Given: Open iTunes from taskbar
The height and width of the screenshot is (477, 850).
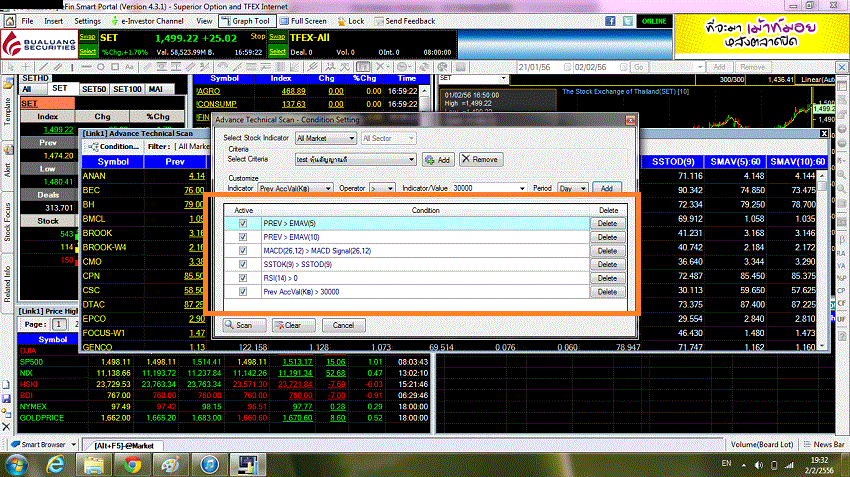Looking at the screenshot, I should coord(210,465).
